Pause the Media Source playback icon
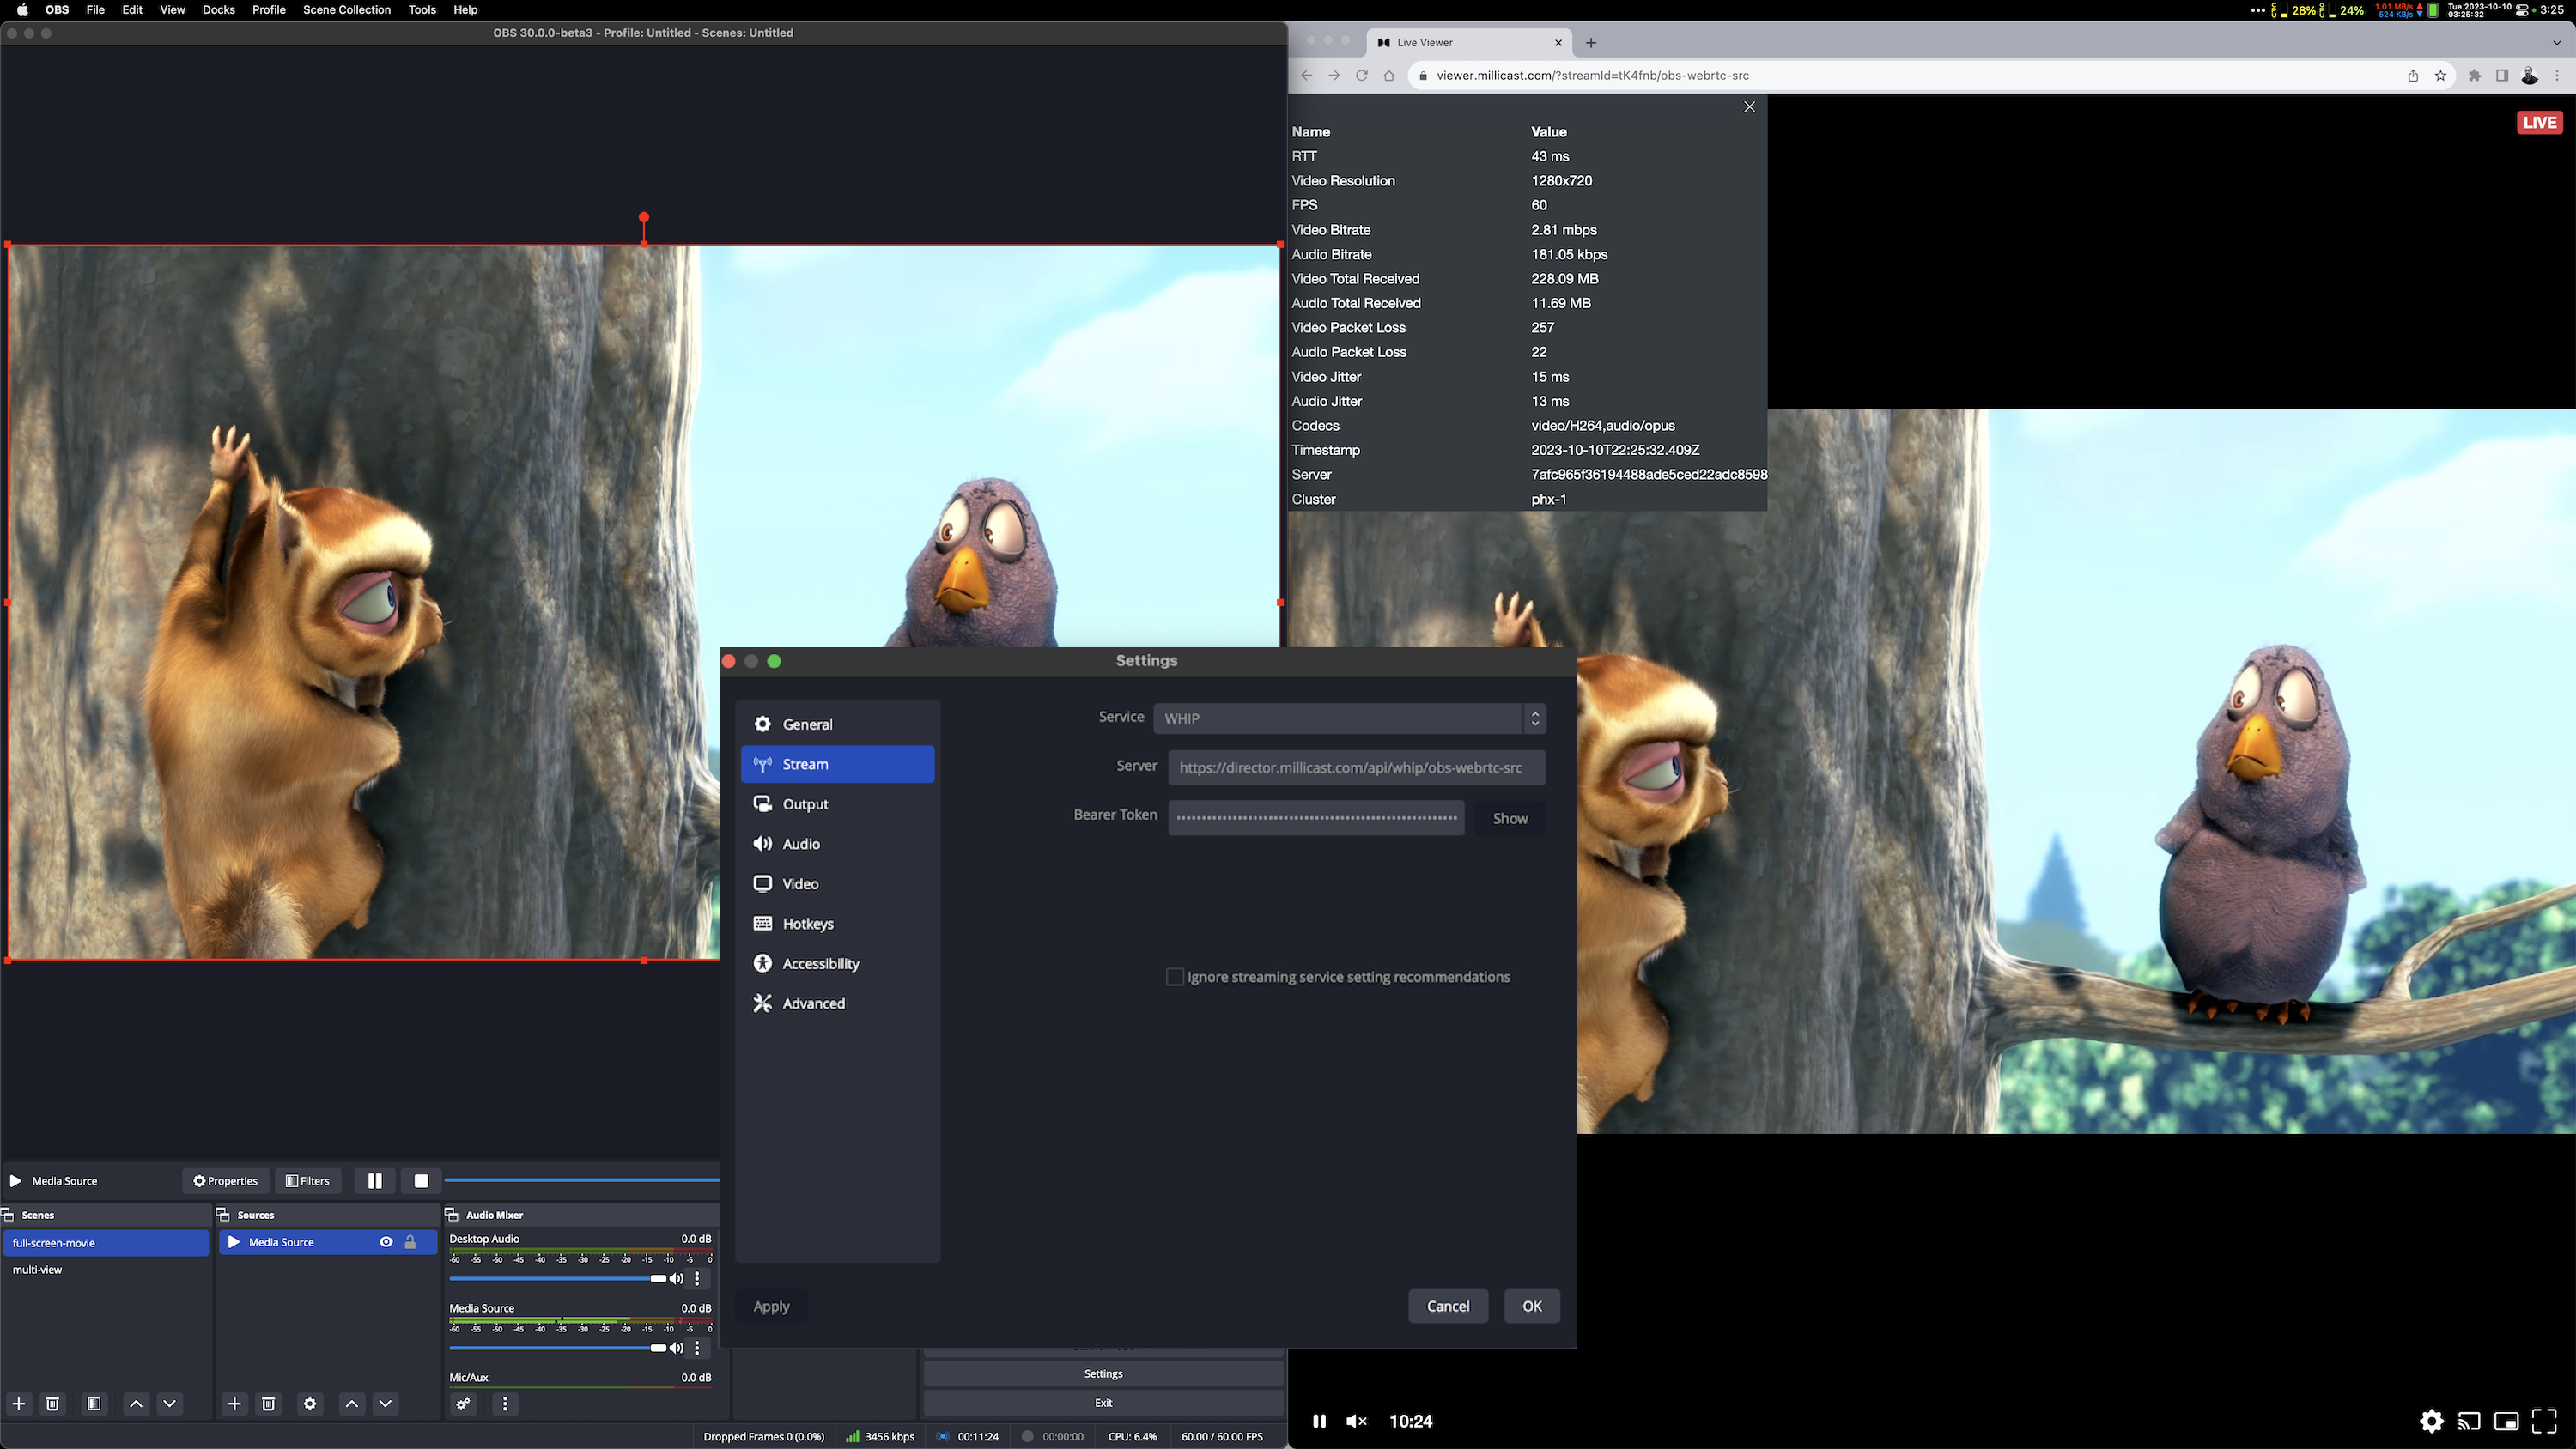The image size is (2576, 1449). [x=375, y=1181]
